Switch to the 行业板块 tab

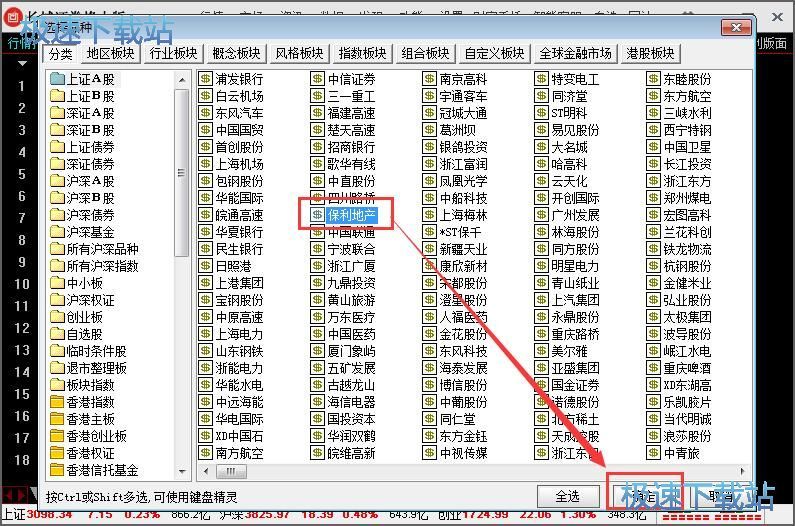pos(173,53)
